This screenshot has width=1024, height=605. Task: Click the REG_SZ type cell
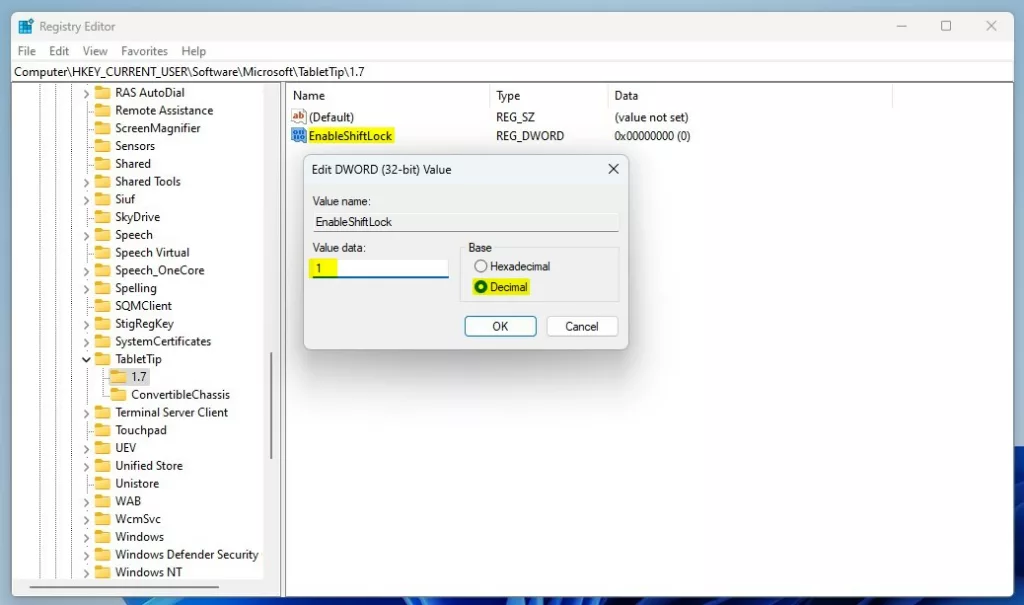(515, 117)
